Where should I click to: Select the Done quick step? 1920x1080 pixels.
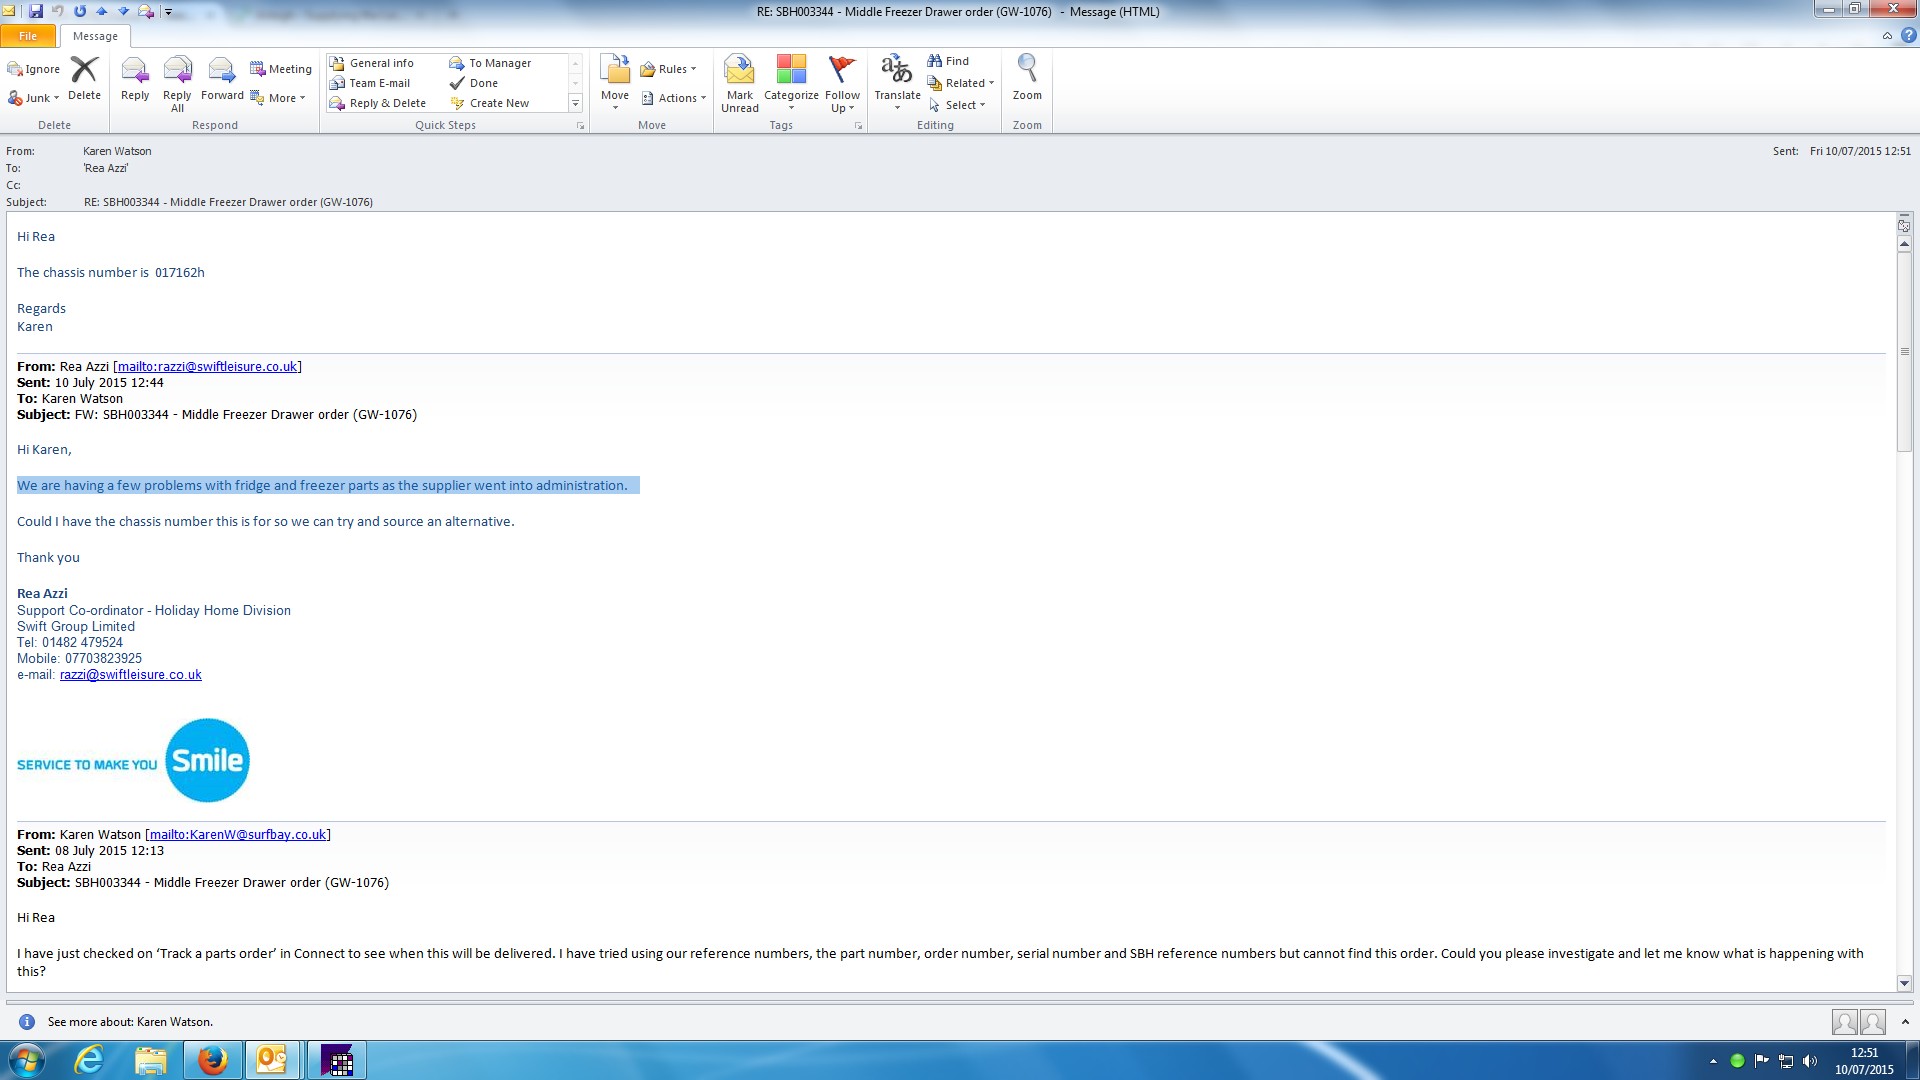[483, 83]
